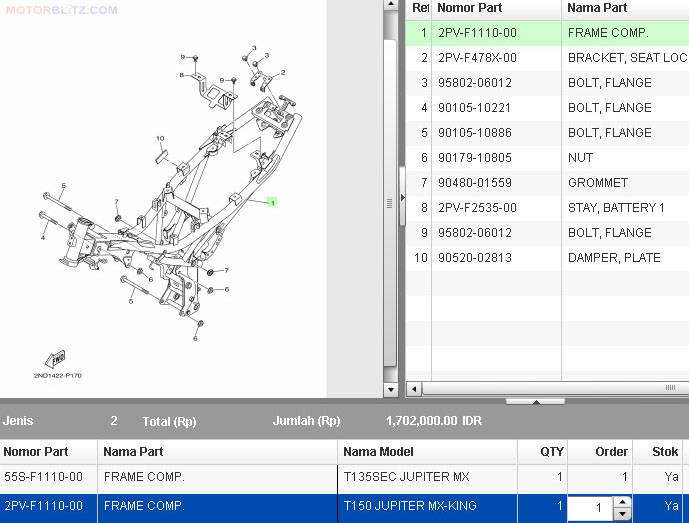The height and width of the screenshot is (523, 689).
Task: Decrease order quantity with the down stepper arrow
Action: pyautogui.click(x=621, y=514)
